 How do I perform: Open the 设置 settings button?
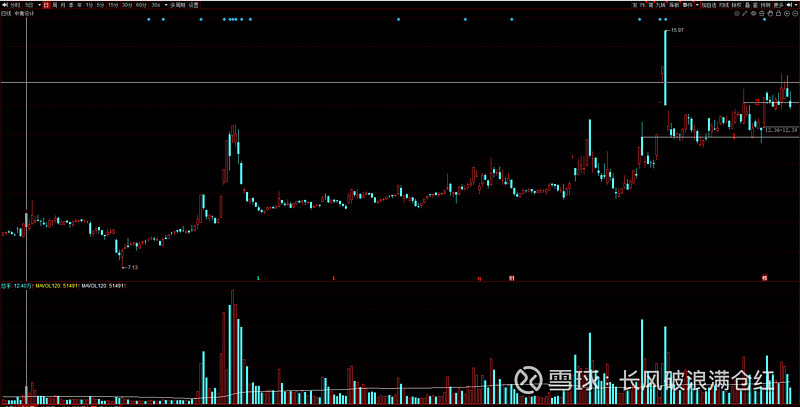tap(194, 5)
